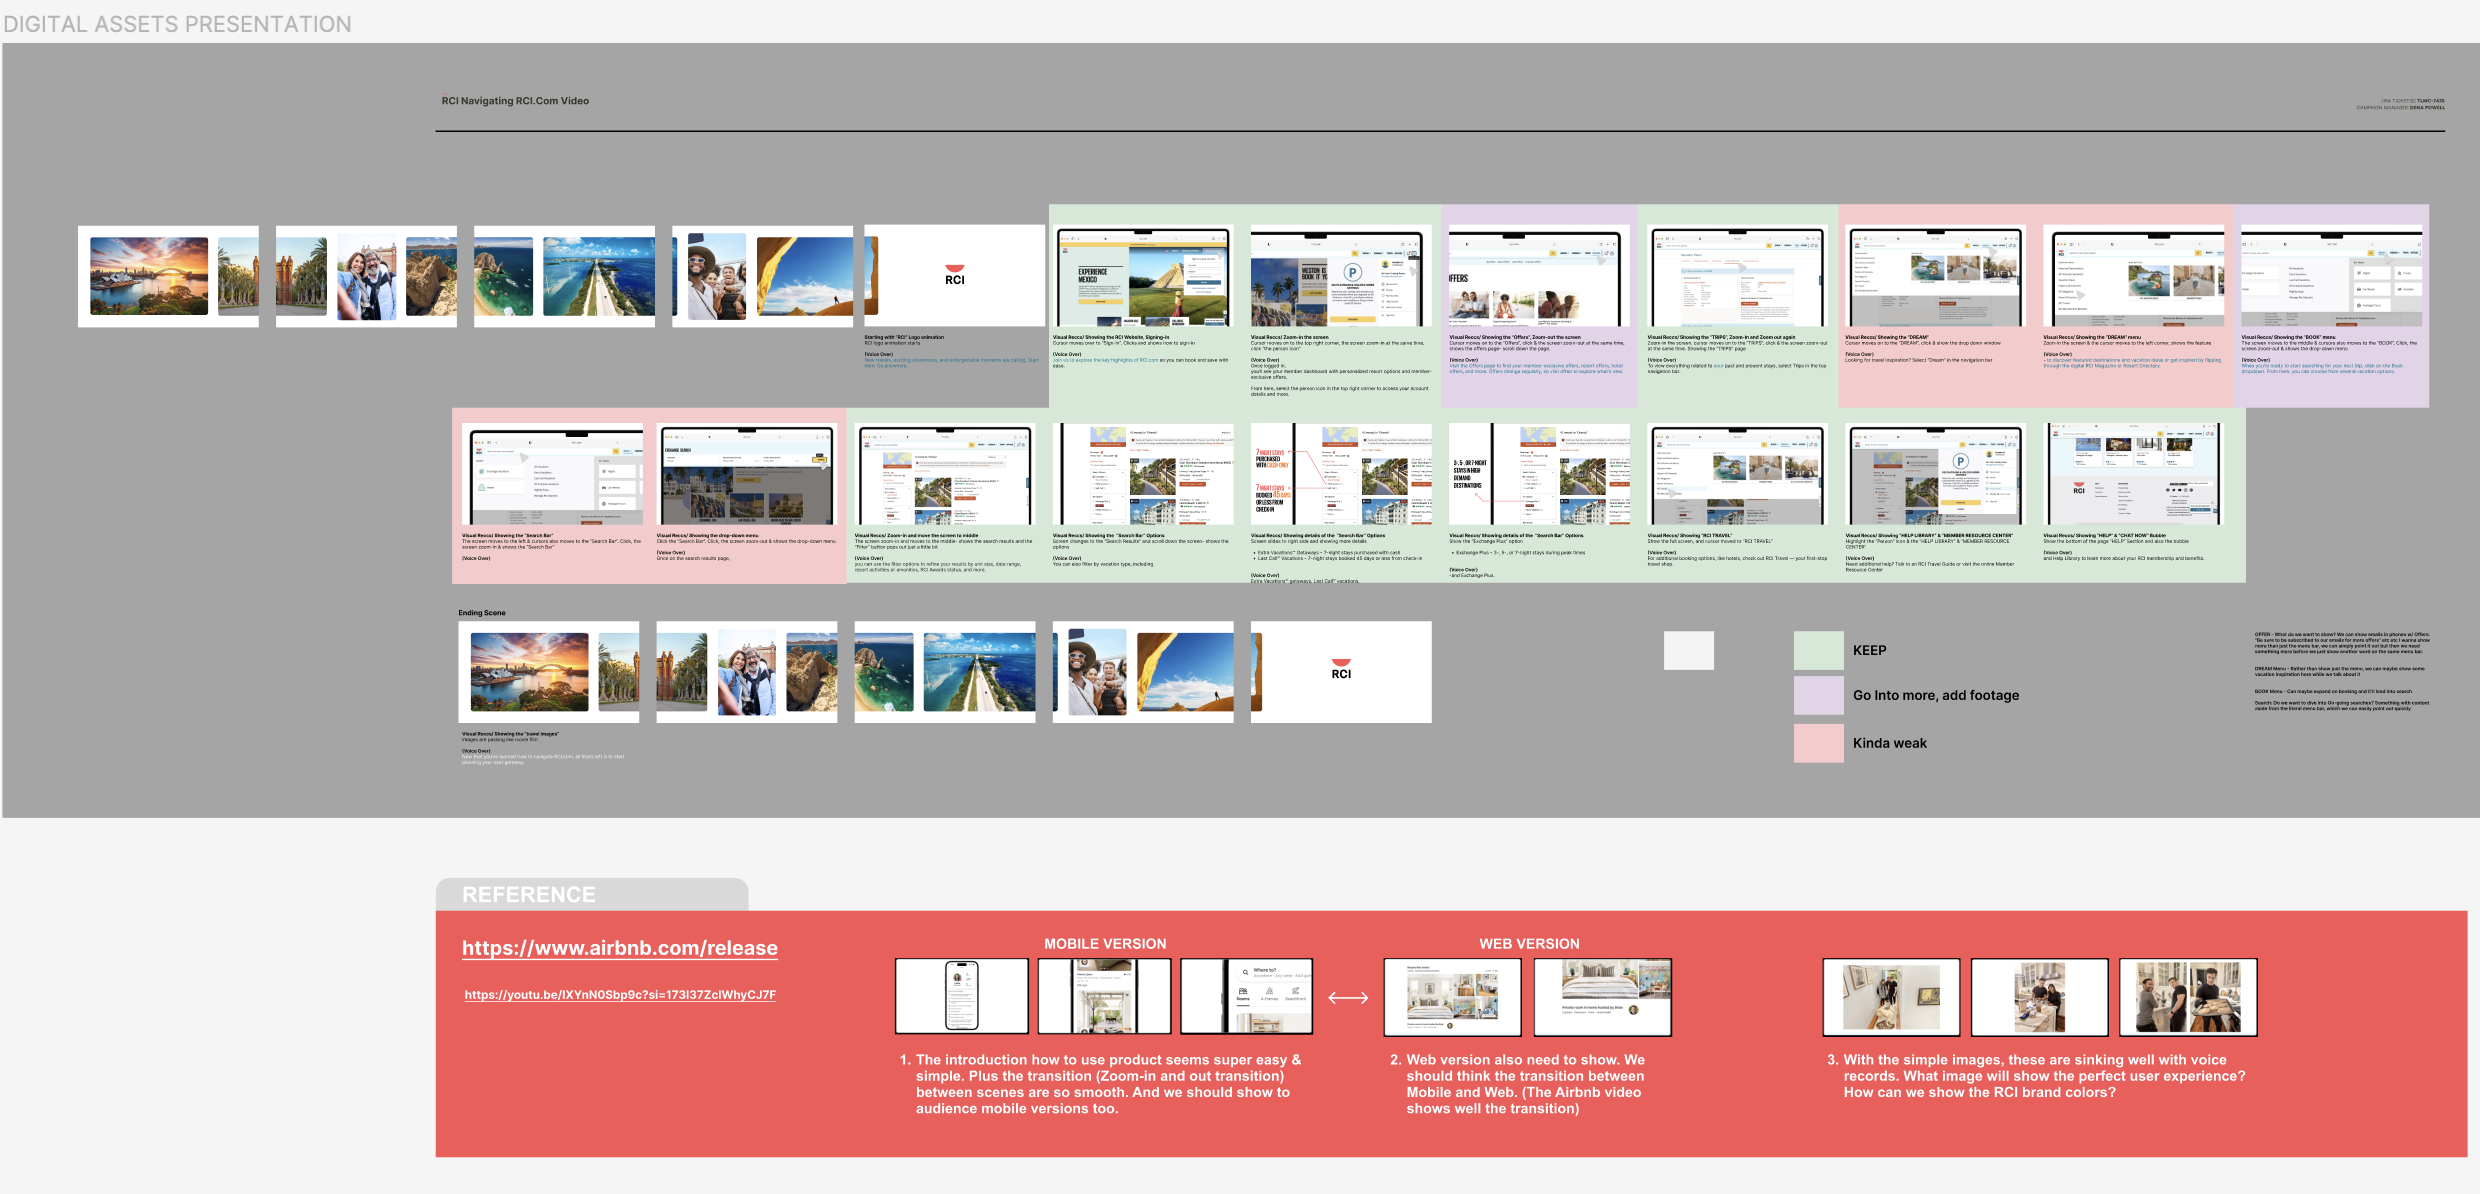Open the top-row couple selfie storyboard frame

pos(366,276)
